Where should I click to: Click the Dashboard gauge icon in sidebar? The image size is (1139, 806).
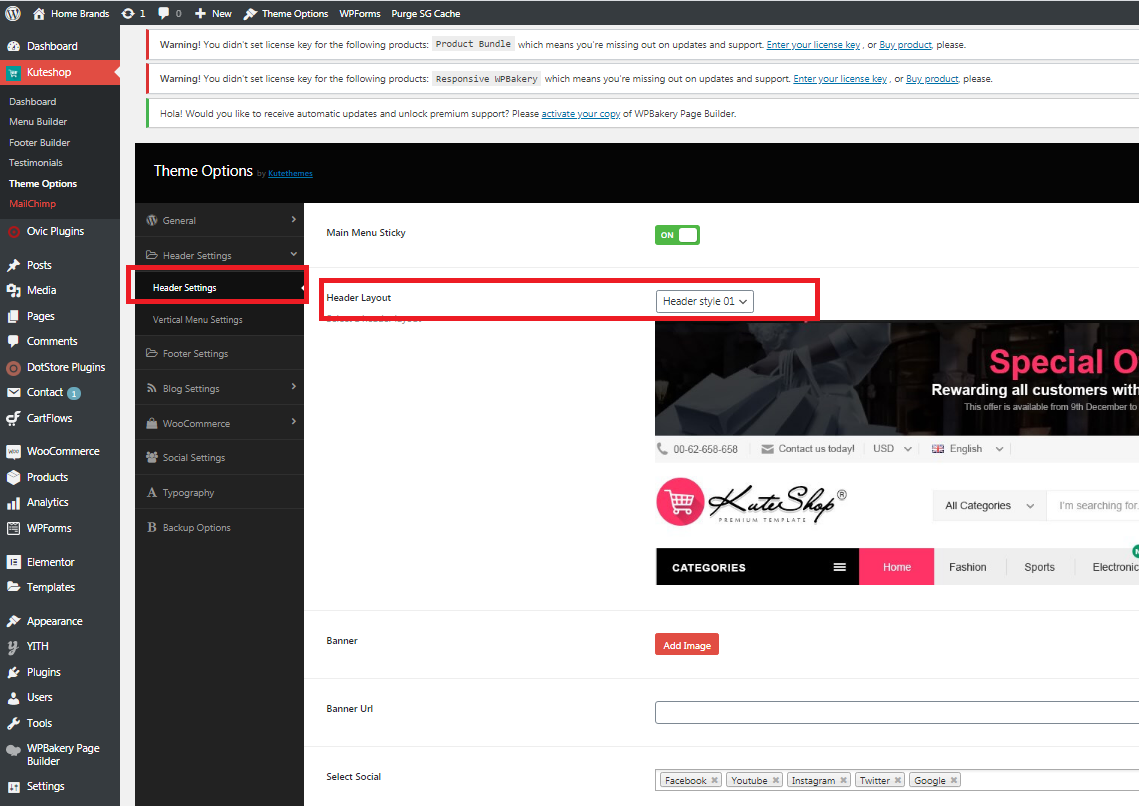point(13,46)
